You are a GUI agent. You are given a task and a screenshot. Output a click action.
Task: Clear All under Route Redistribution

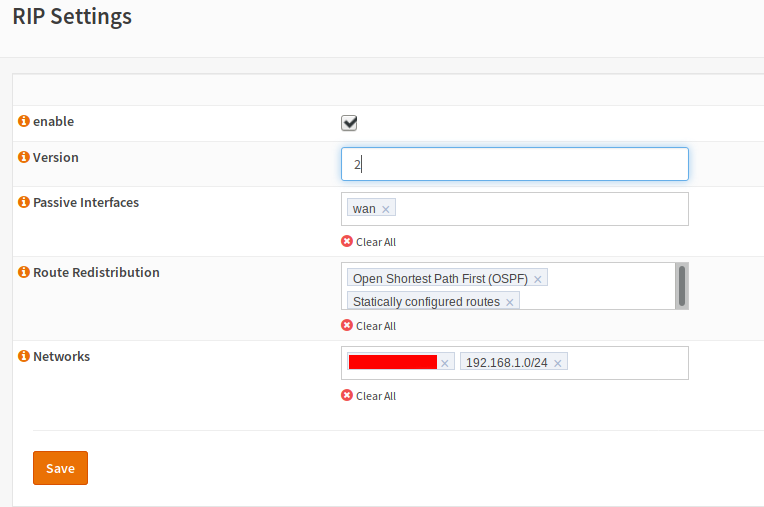[x=369, y=326]
